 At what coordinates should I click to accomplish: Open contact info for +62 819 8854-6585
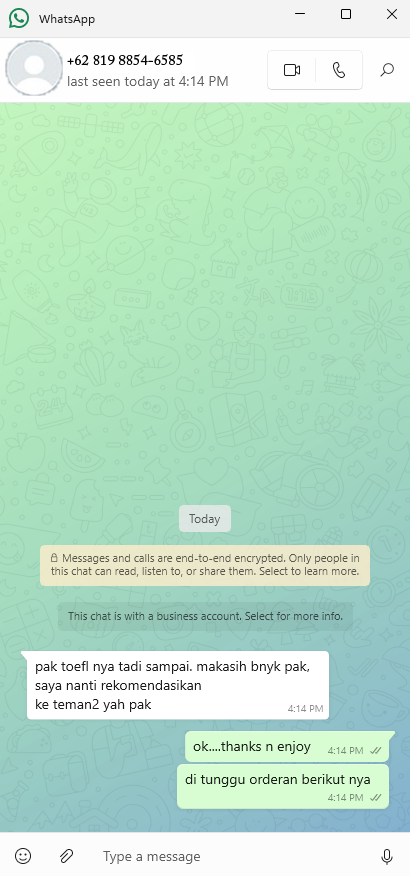point(125,60)
